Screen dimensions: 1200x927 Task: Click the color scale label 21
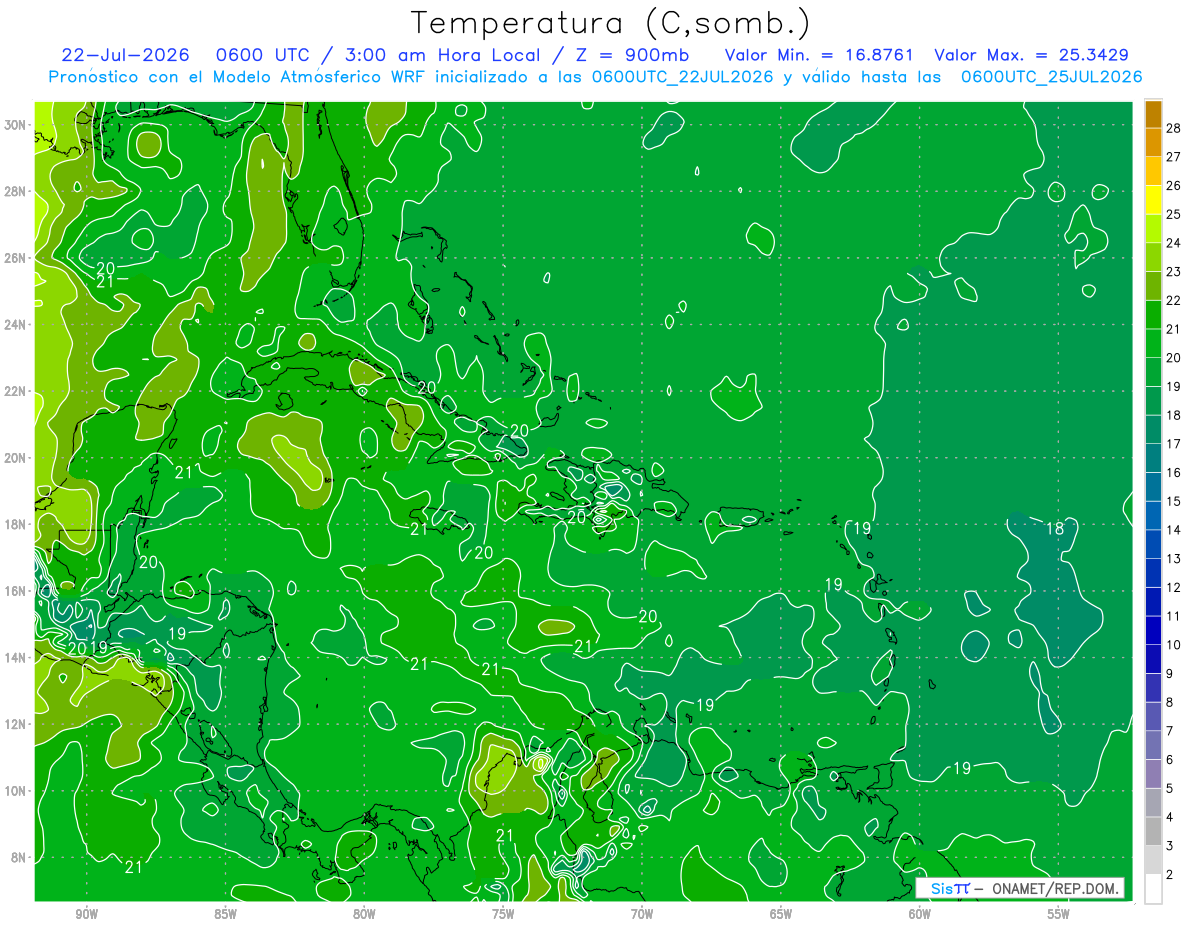coord(1173,329)
